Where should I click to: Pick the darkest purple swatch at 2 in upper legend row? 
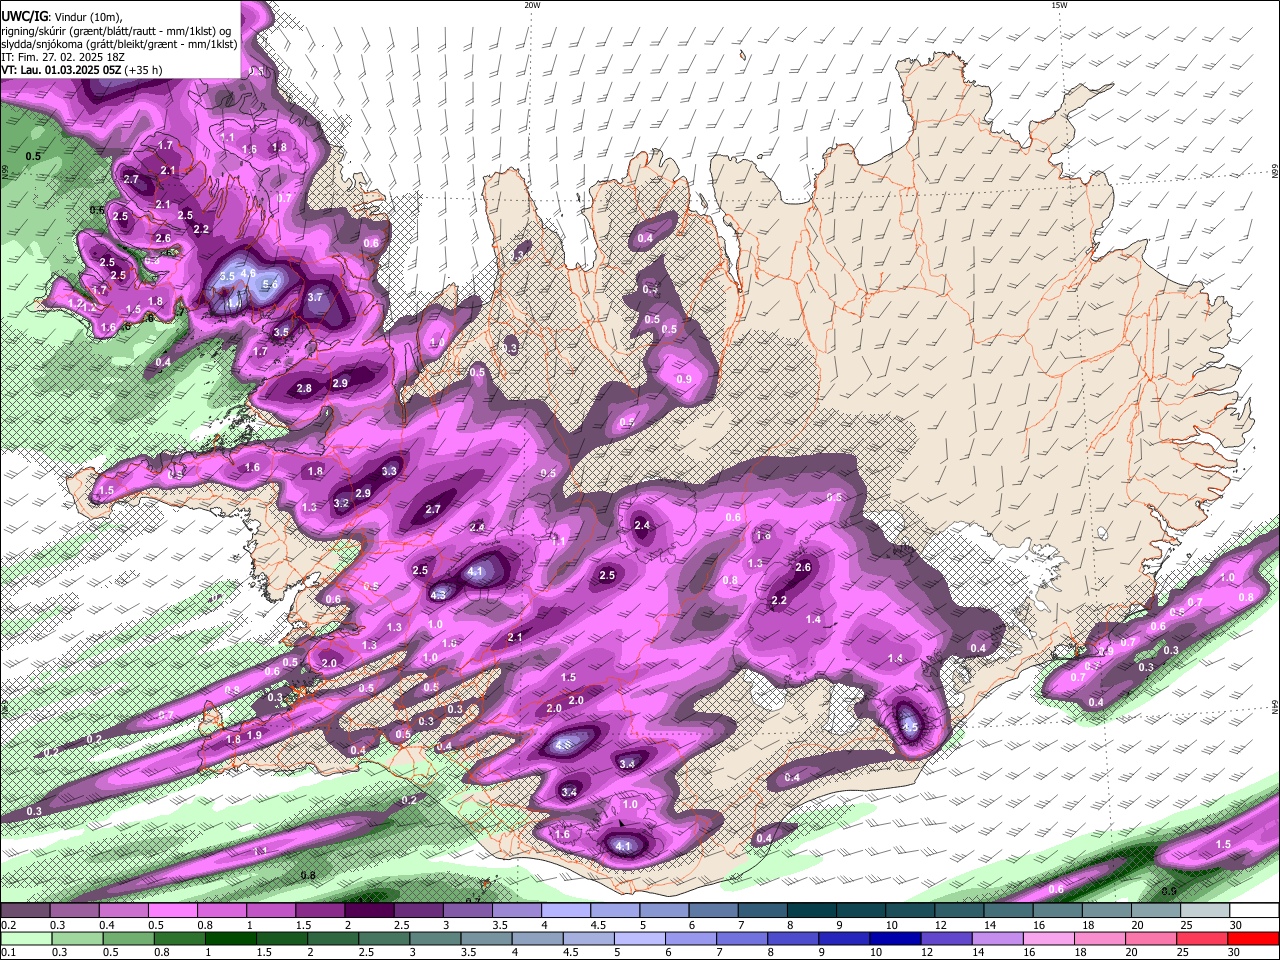point(370,910)
